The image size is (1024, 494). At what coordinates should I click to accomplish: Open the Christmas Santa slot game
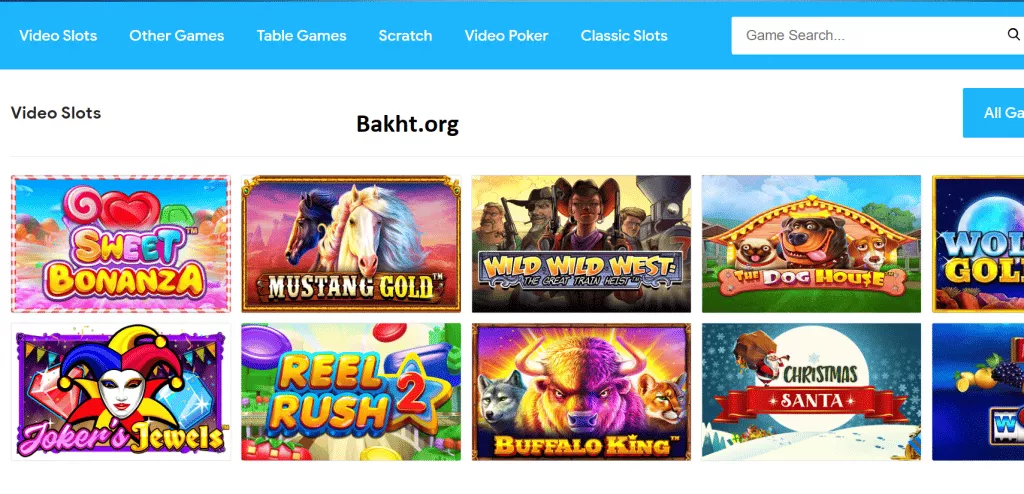coord(811,391)
